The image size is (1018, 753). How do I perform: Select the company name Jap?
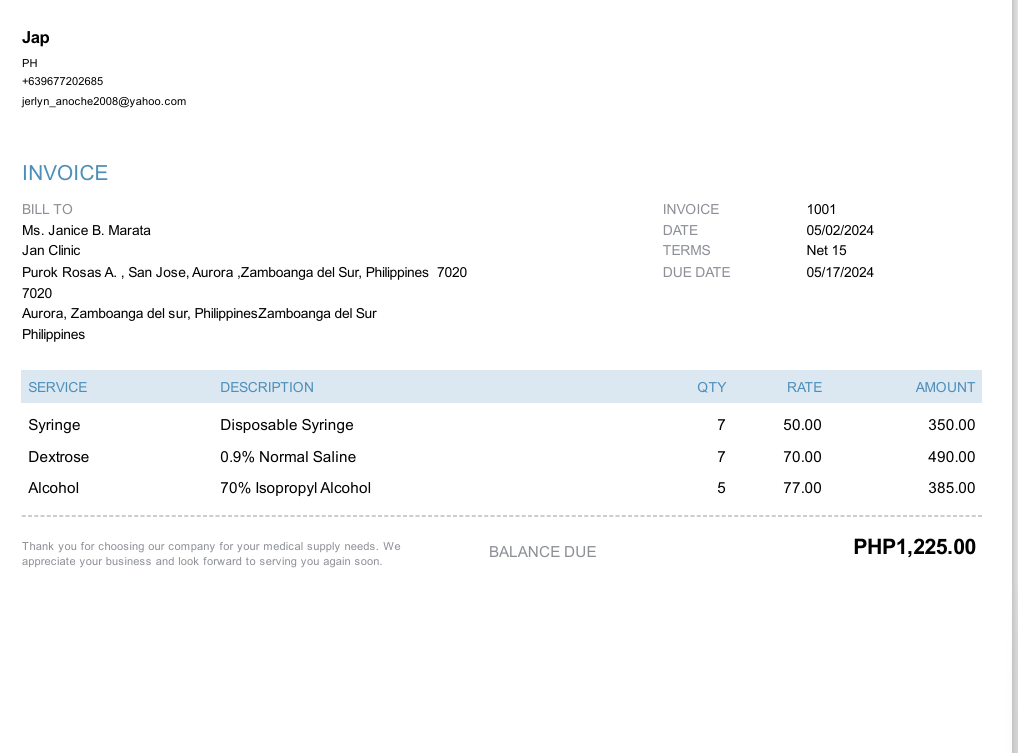[x=36, y=38]
